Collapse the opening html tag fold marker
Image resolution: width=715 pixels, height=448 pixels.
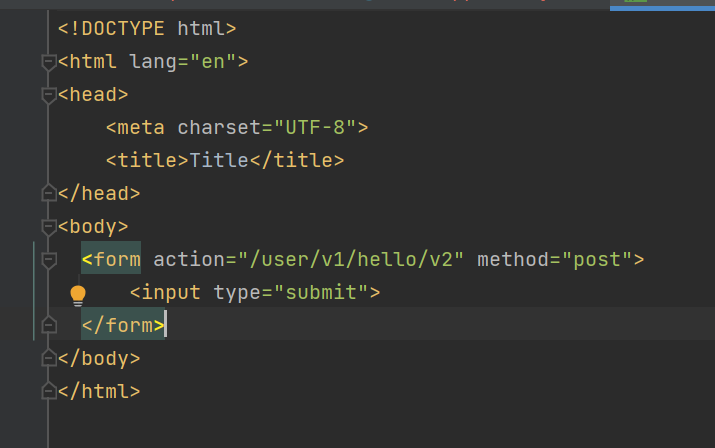(48, 62)
